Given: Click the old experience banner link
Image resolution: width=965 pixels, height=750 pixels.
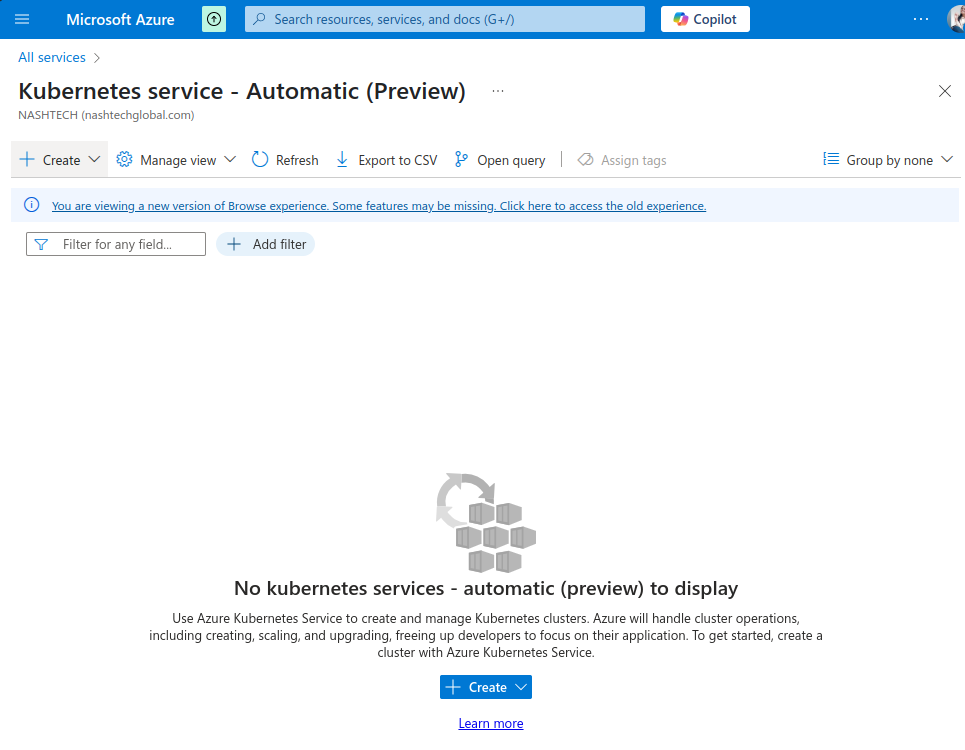Looking at the screenshot, I should point(379,206).
